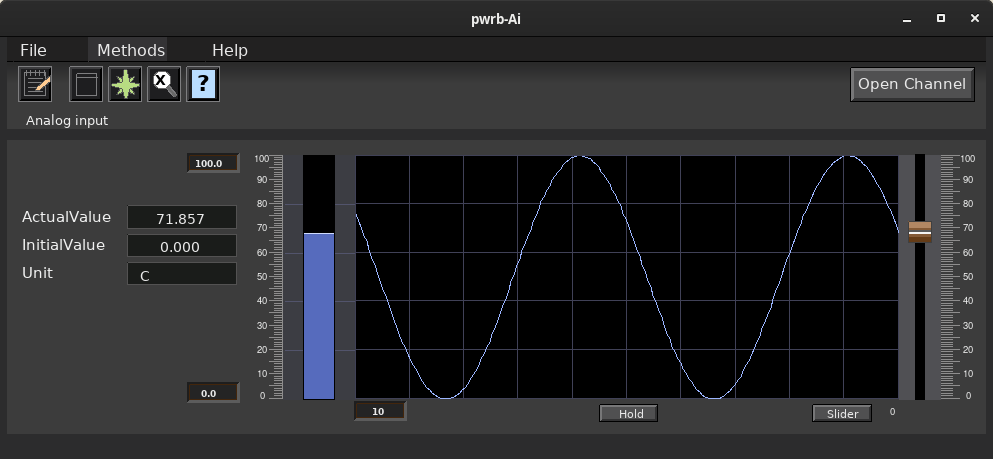Click the question mark help icon
993x459 pixels.
(x=203, y=85)
